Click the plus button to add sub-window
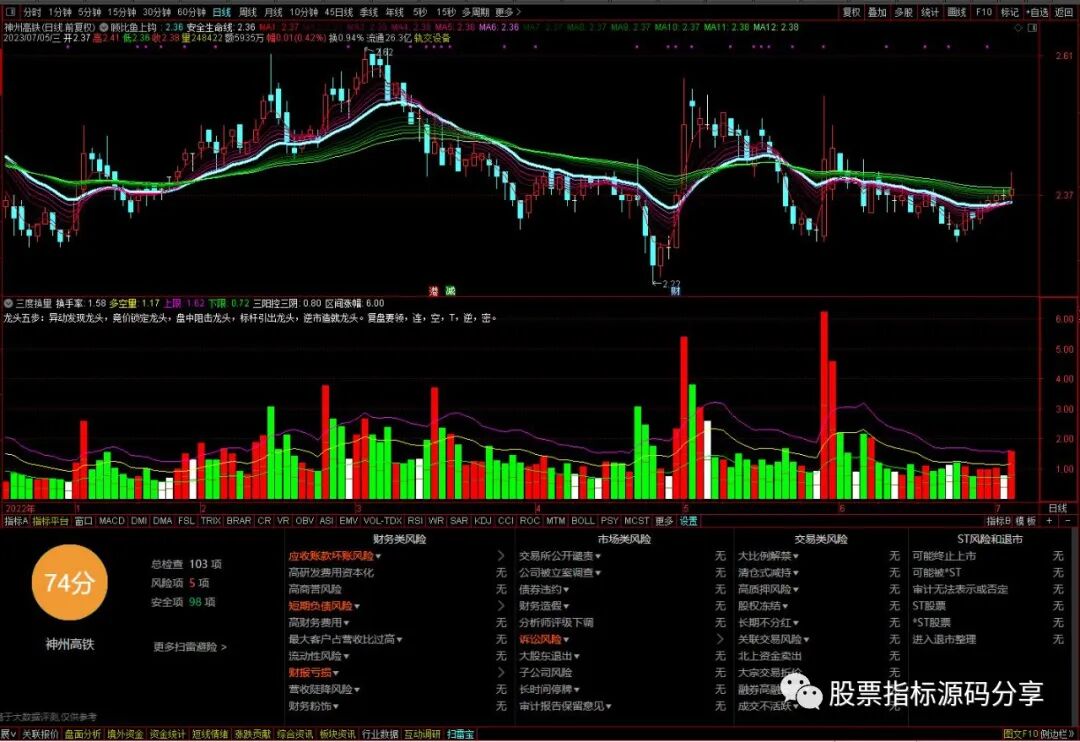 point(1050,521)
